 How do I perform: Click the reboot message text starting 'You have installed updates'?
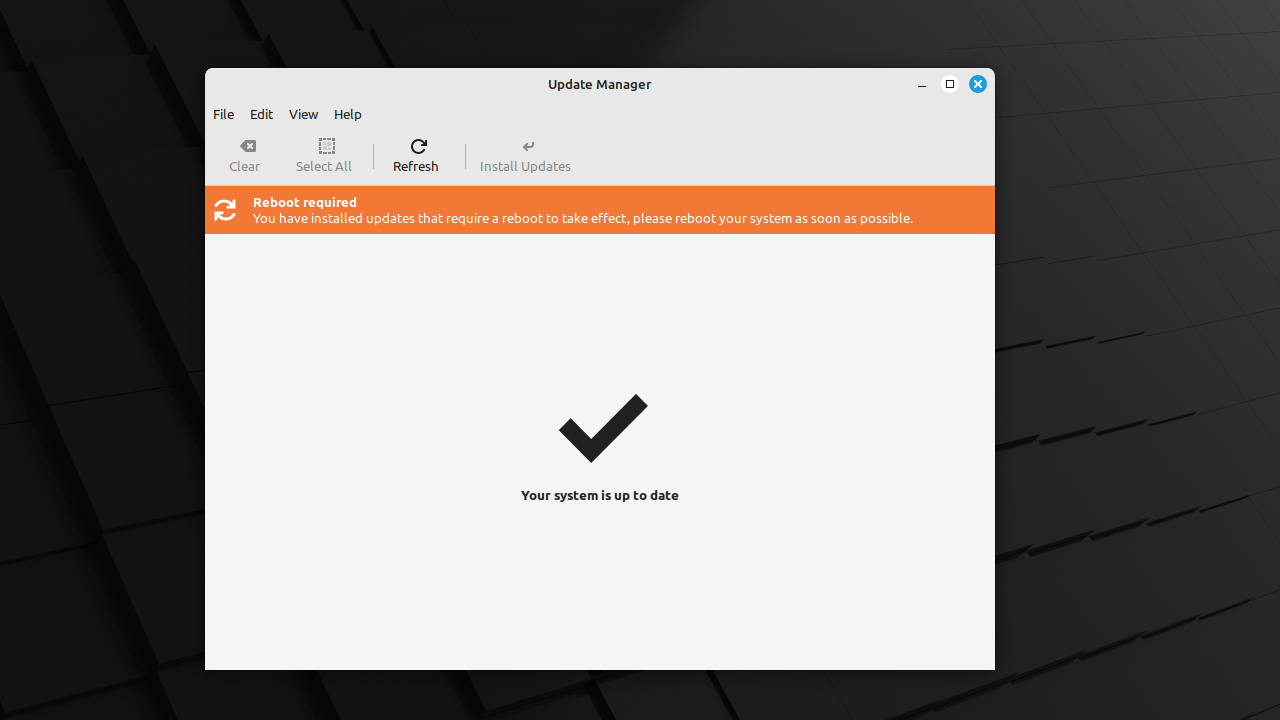coord(583,218)
